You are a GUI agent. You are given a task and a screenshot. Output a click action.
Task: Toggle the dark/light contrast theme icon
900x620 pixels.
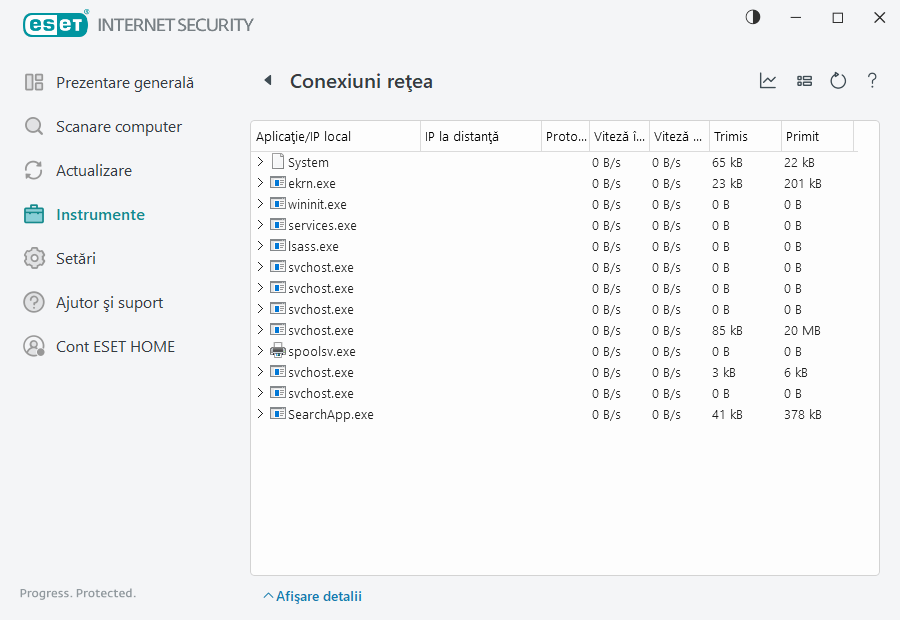[753, 18]
